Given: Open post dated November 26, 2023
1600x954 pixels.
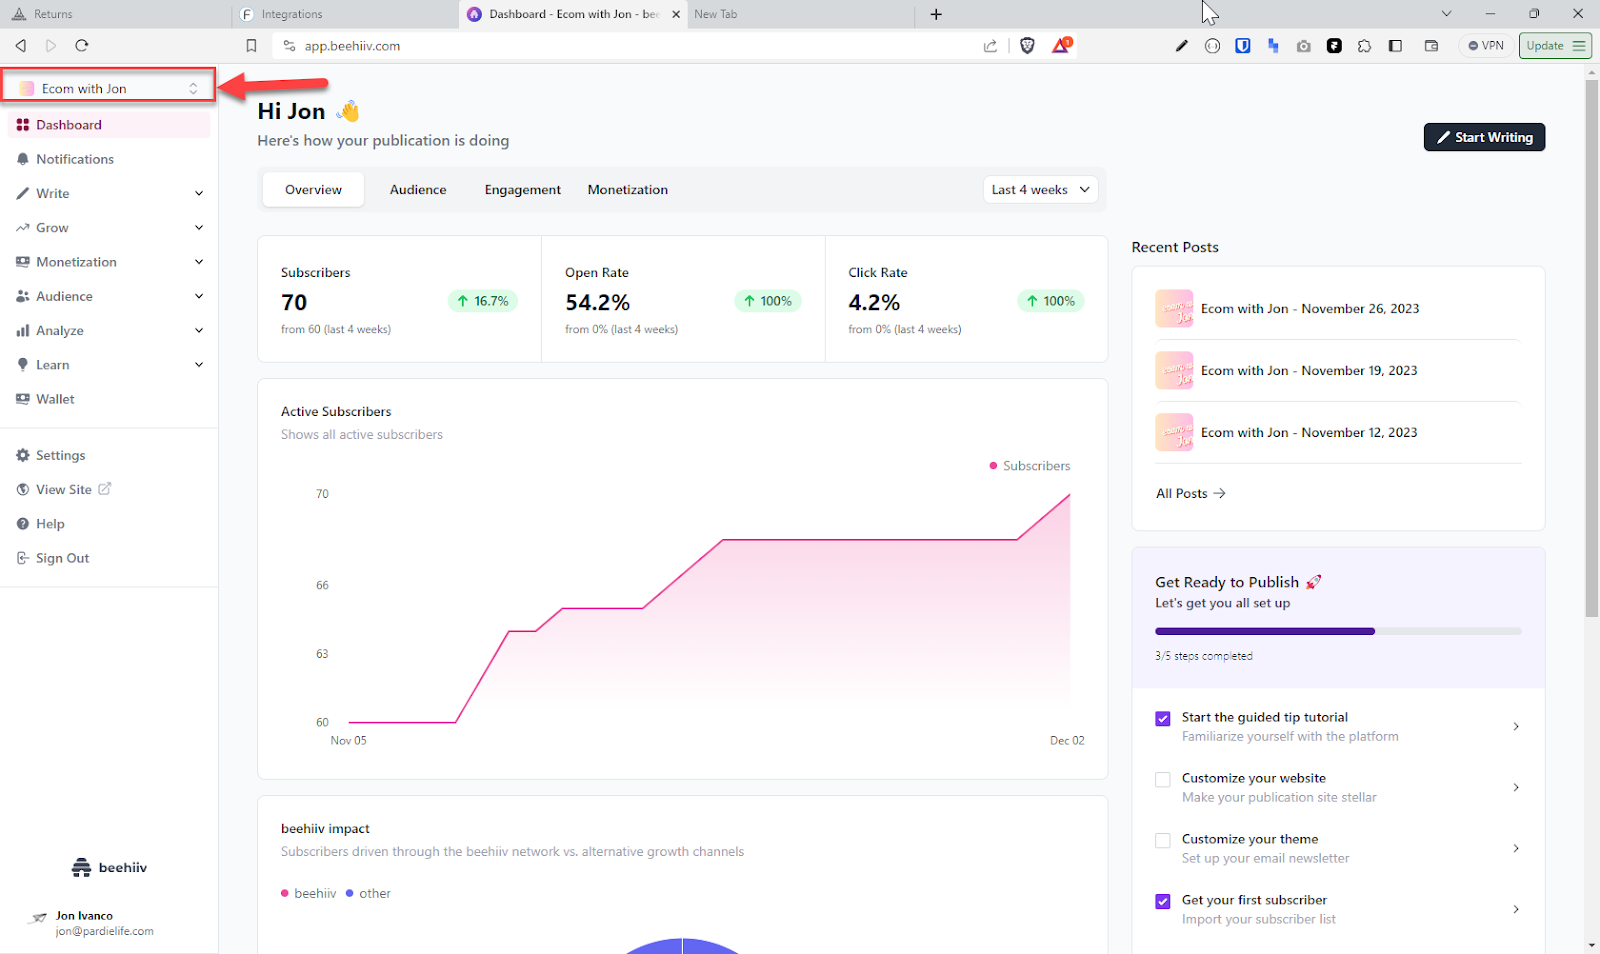Looking at the screenshot, I should click(x=1338, y=309).
